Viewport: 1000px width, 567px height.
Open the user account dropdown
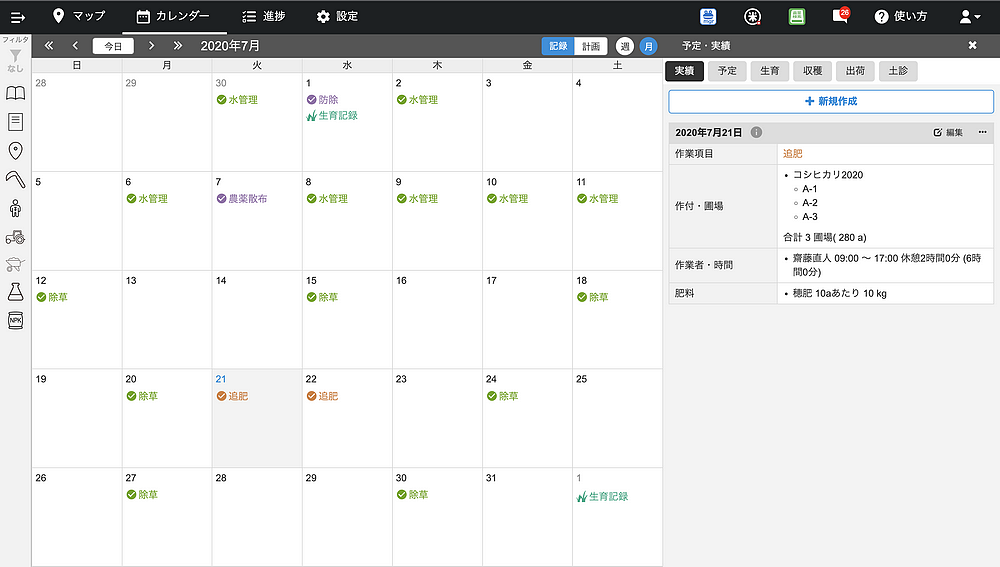tap(969, 16)
